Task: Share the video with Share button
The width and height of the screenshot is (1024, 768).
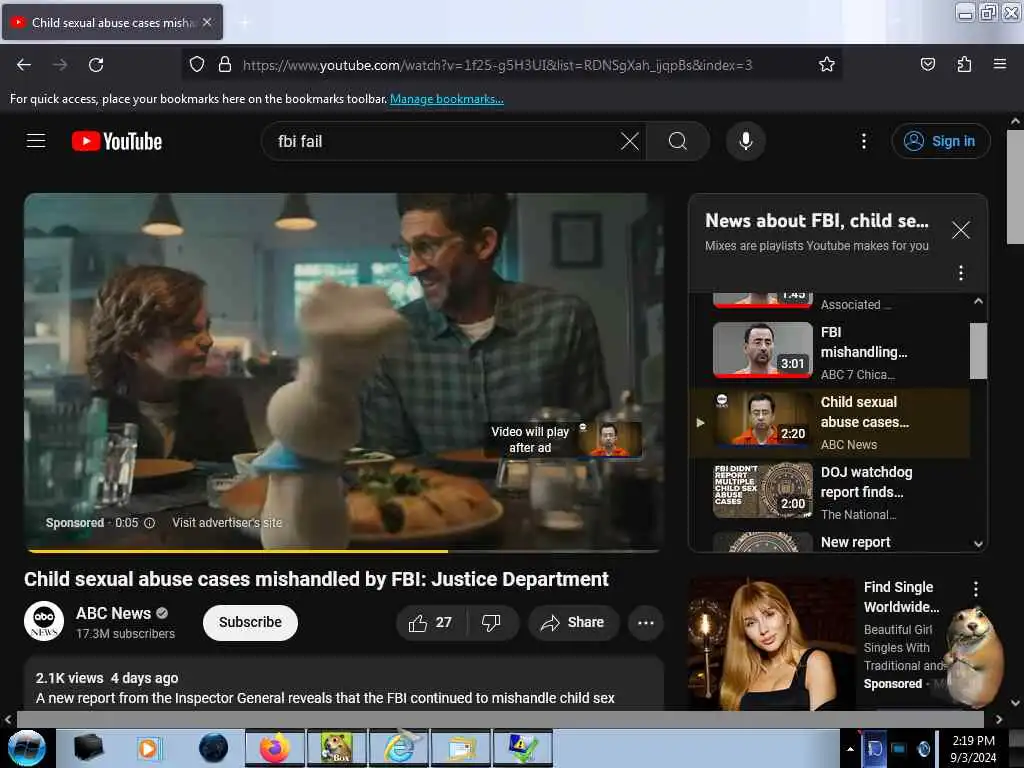Action: 573,623
